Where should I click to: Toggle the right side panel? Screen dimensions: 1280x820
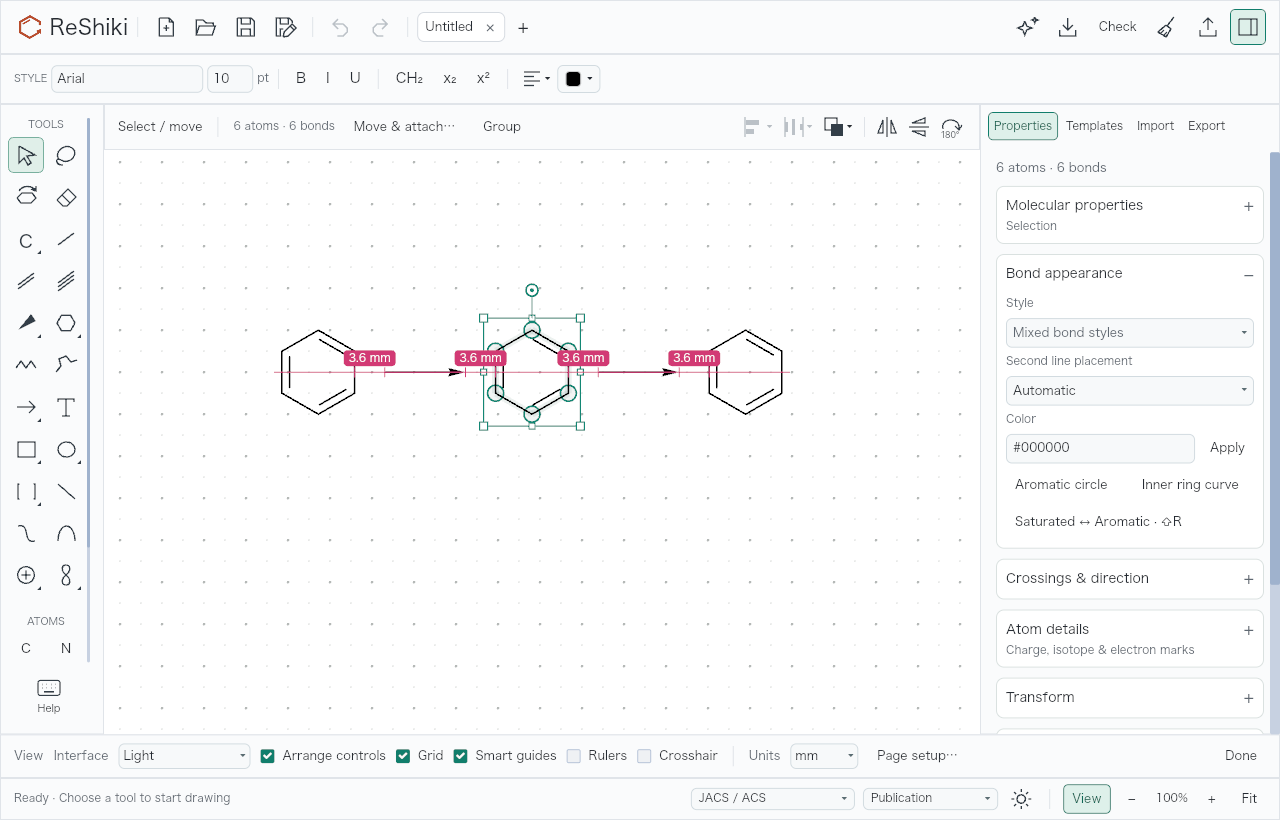[1248, 27]
